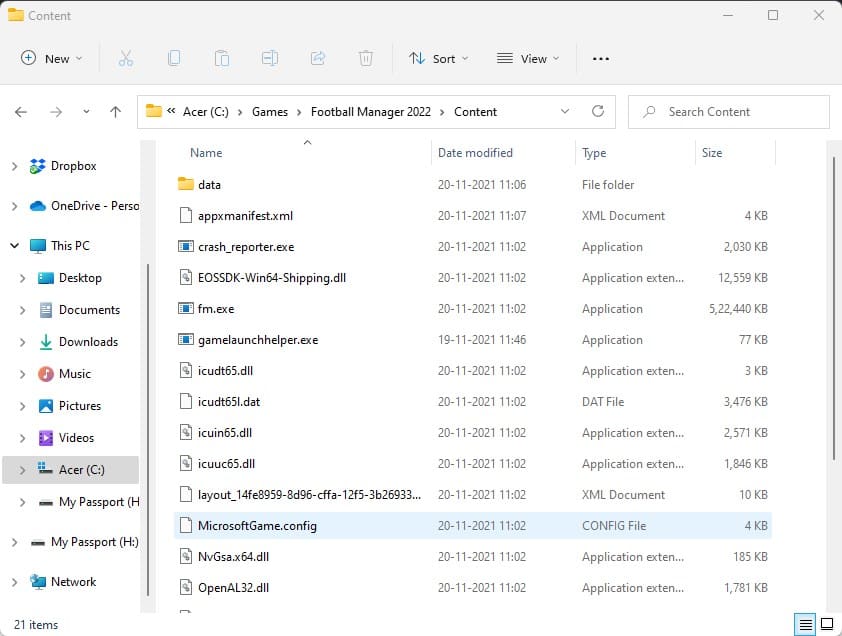Click the Copy icon in toolbar

[x=174, y=58]
